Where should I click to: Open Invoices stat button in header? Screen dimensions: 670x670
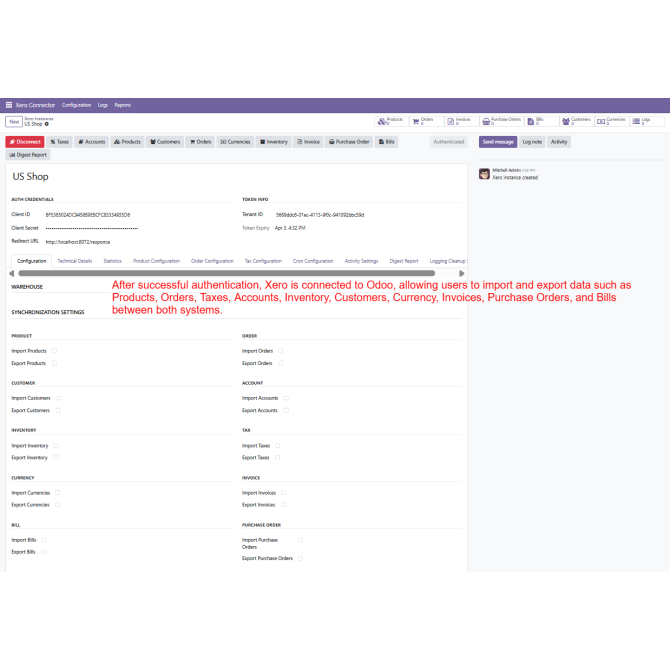[461, 121]
